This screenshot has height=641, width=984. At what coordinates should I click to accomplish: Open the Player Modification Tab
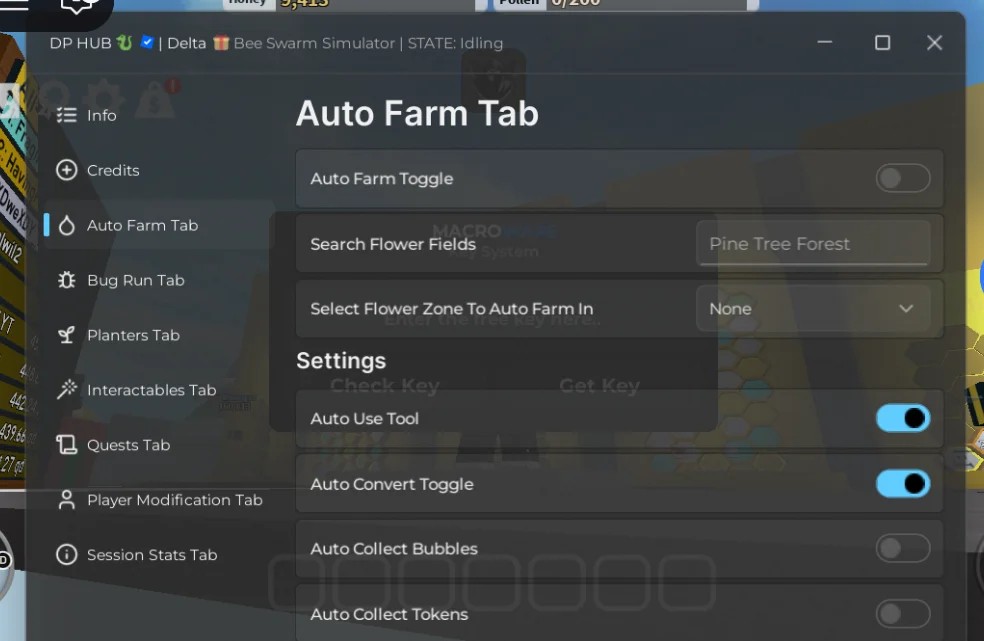click(159, 500)
